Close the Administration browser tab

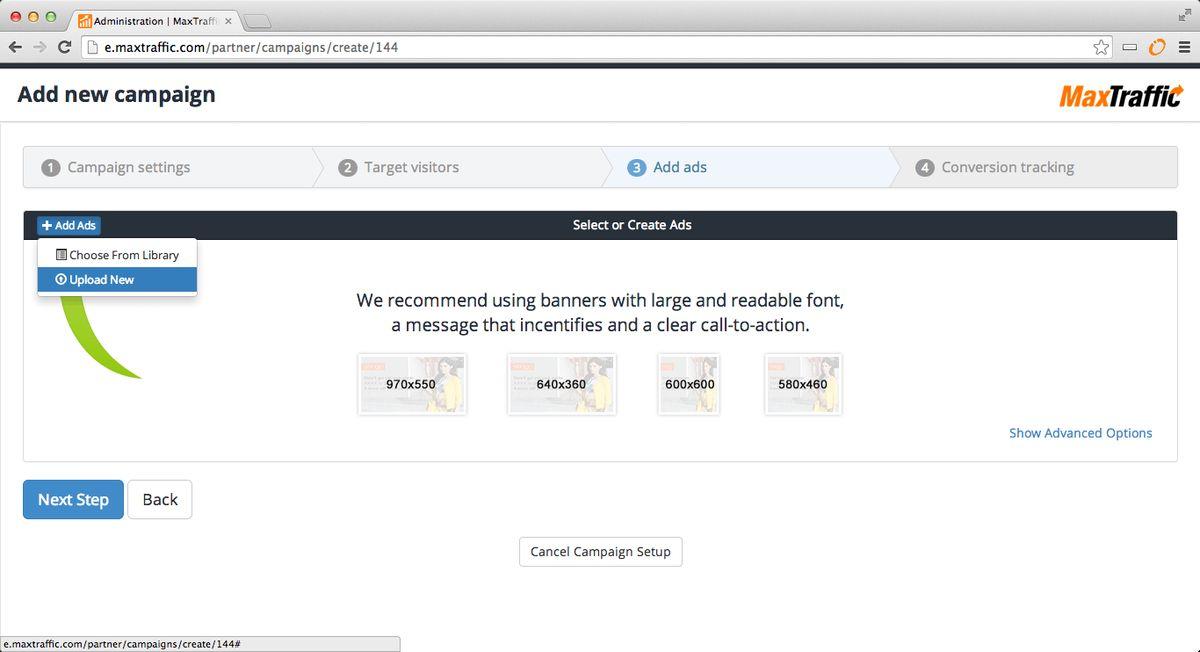(x=228, y=21)
